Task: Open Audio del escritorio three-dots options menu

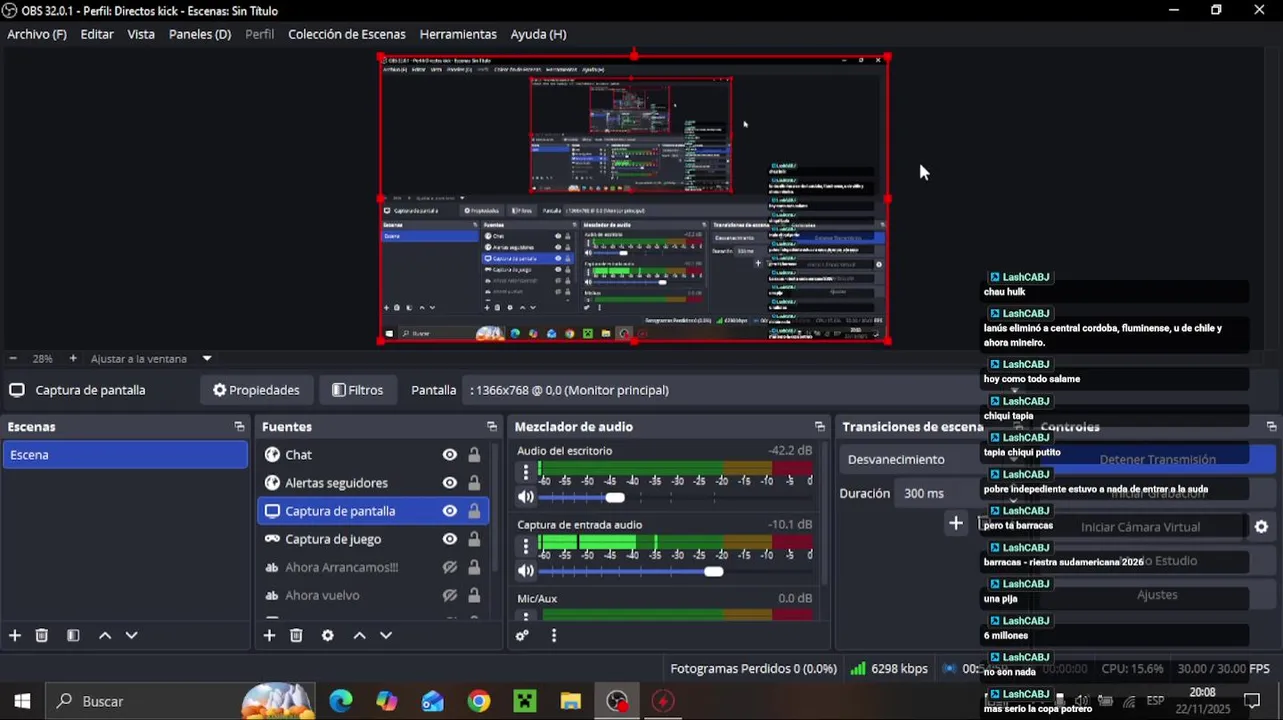Action: (x=526, y=471)
